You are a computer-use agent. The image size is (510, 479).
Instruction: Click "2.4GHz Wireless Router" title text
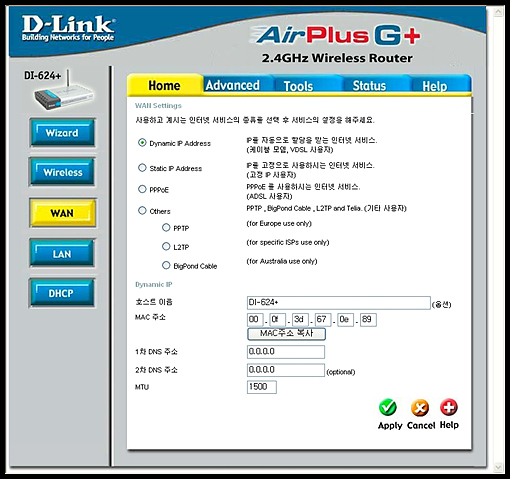click(x=337, y=58)
